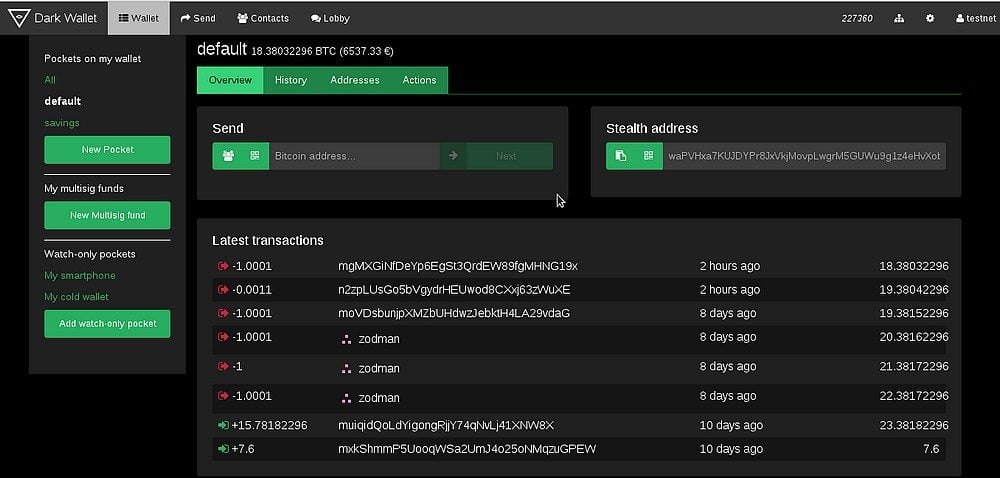The height and width of the screenshot is (478, 1000).
Task: Click the Dark Wallet logo icon
Action: 18,18
